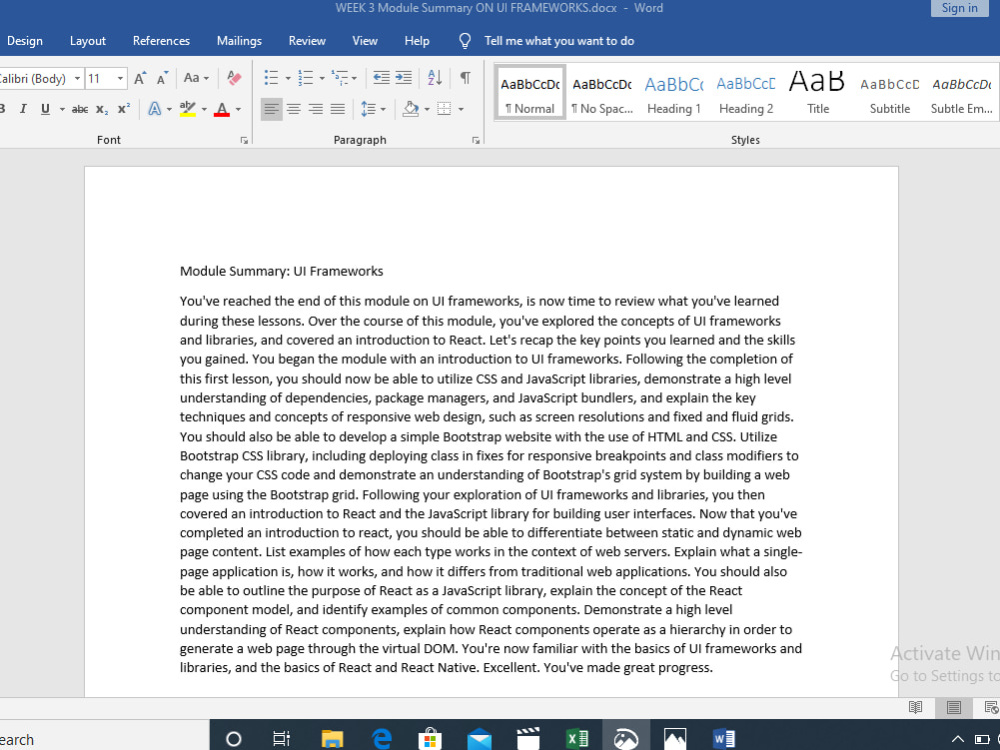Open Change Case Aa dropdown
This screenshot has width=1000, height=750.
point(196,78)
